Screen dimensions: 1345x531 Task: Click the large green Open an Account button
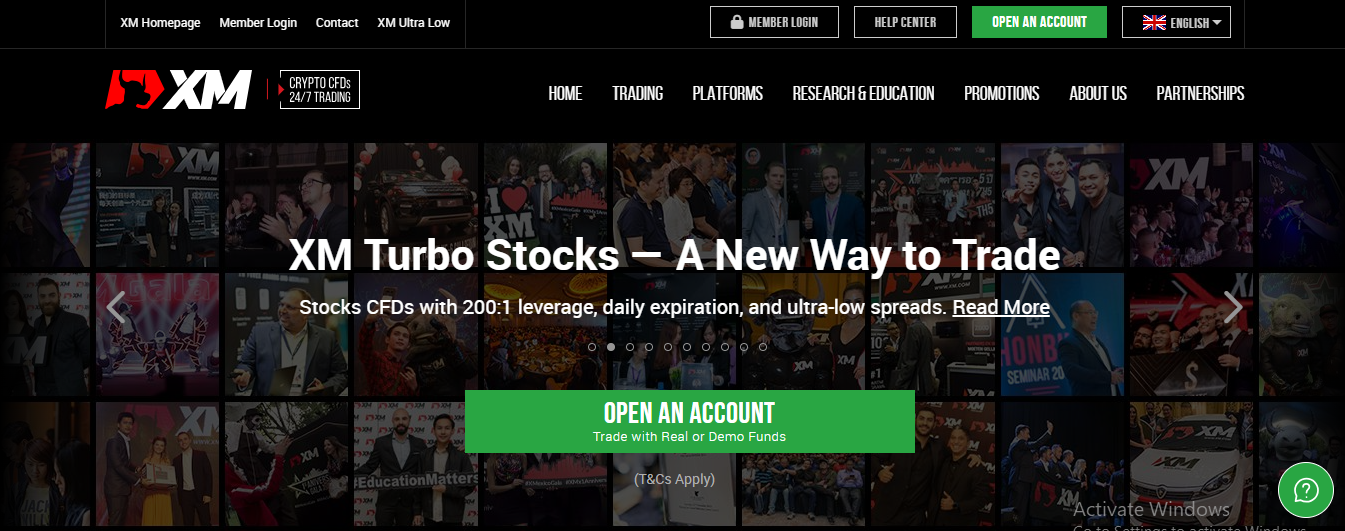click(x=690, y=421)
